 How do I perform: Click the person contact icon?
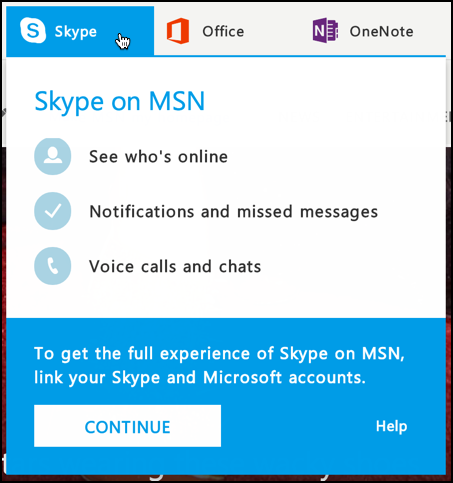pos(53,156)
